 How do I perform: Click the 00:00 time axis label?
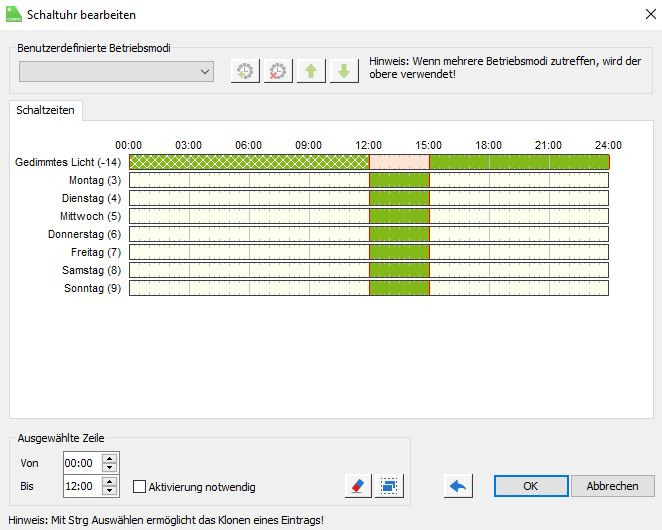point(129,145)
